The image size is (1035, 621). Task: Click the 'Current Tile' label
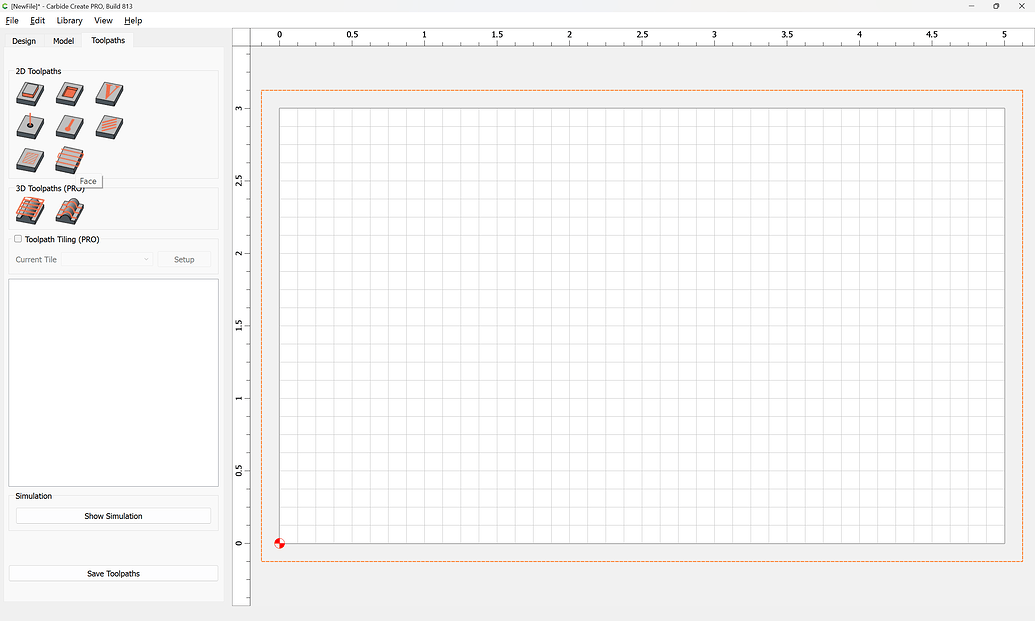tap(36, 259)
